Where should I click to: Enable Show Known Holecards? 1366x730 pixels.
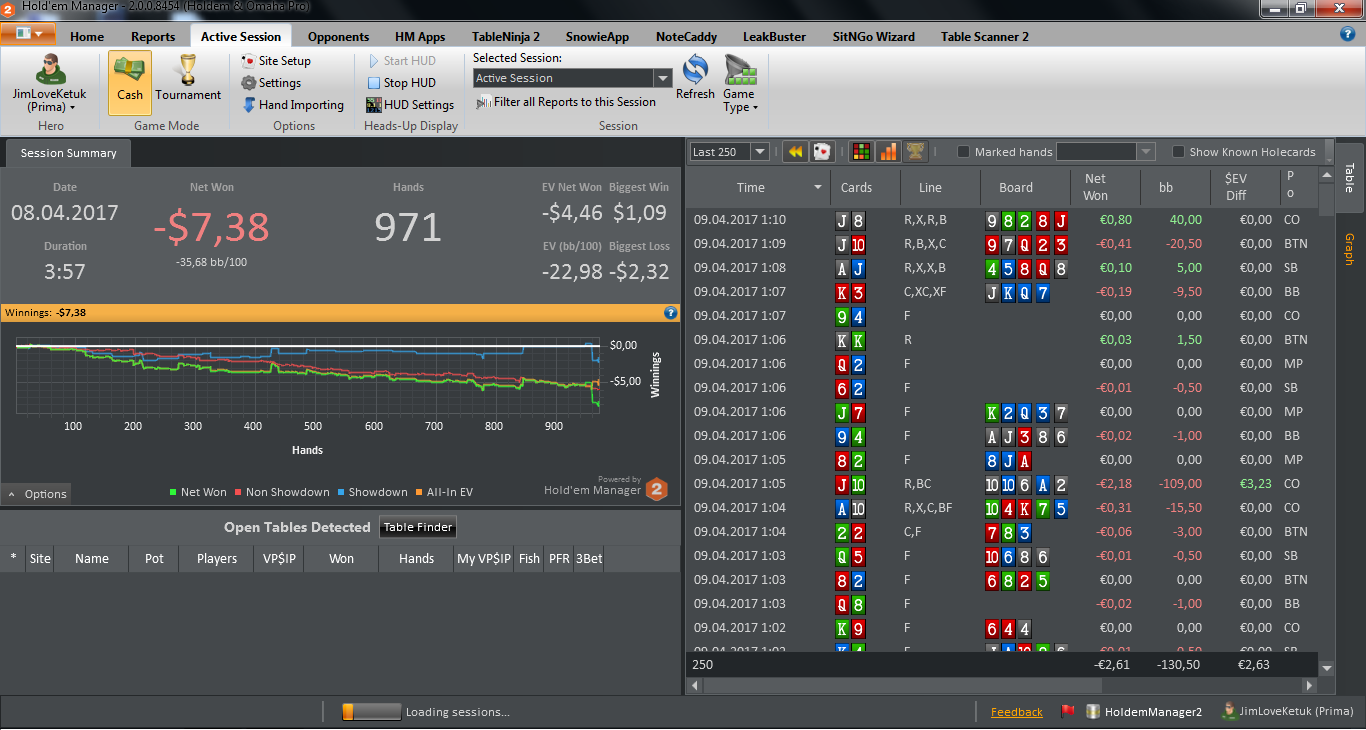1179,152
